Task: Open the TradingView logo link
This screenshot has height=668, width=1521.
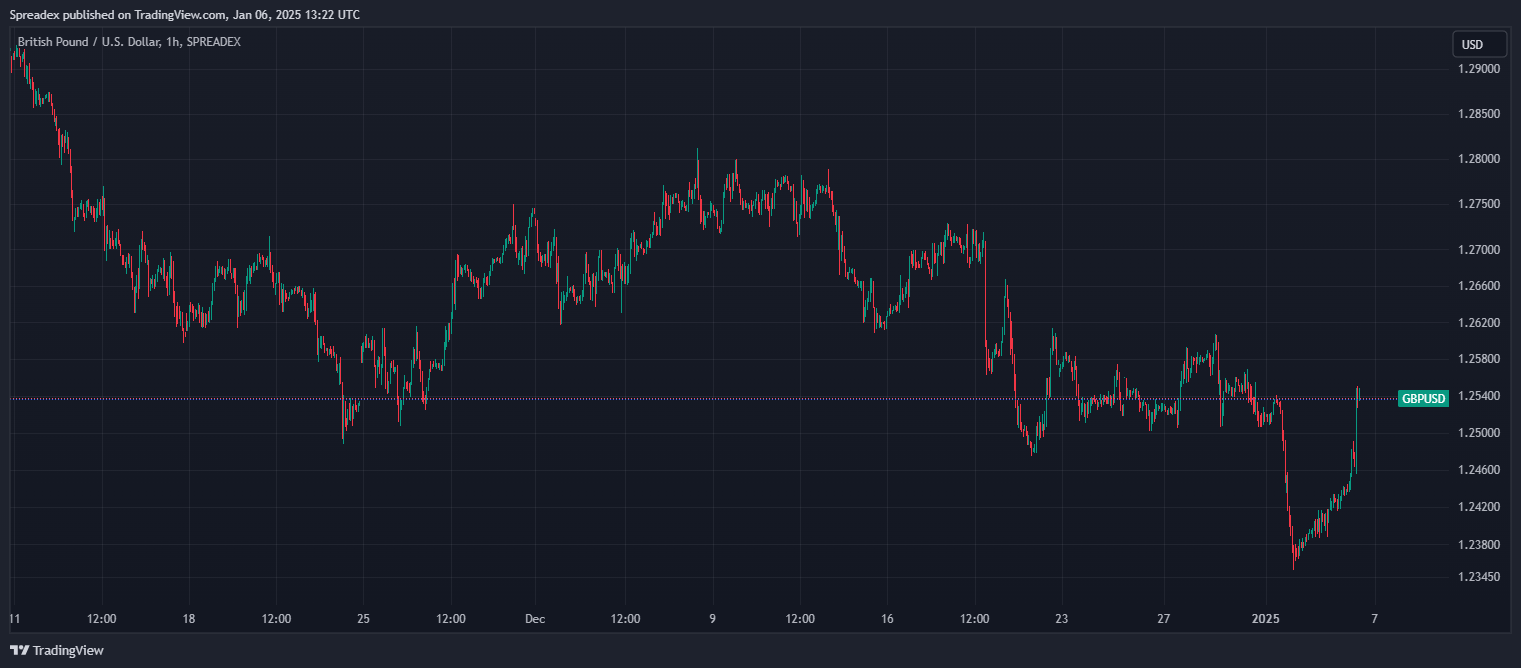Action: click(57, 650)
